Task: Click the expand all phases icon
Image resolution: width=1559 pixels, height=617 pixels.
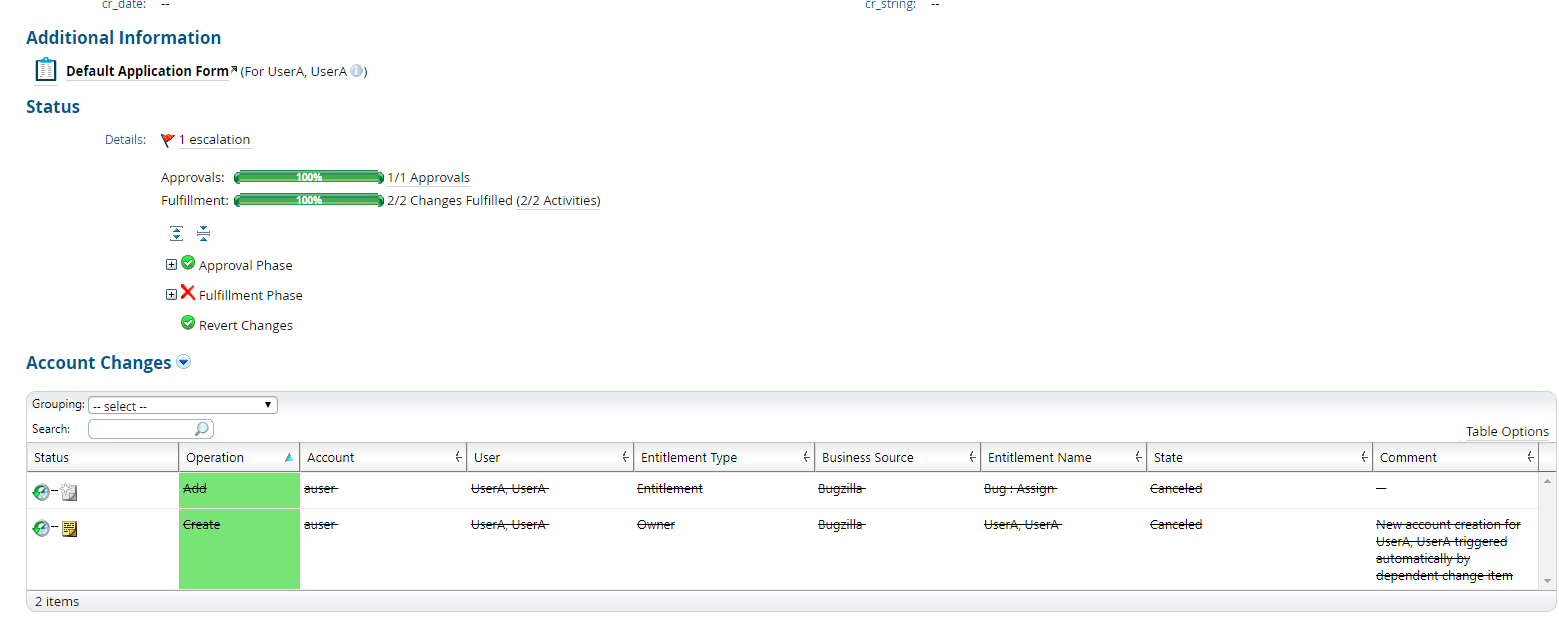Action: point(176,232)
